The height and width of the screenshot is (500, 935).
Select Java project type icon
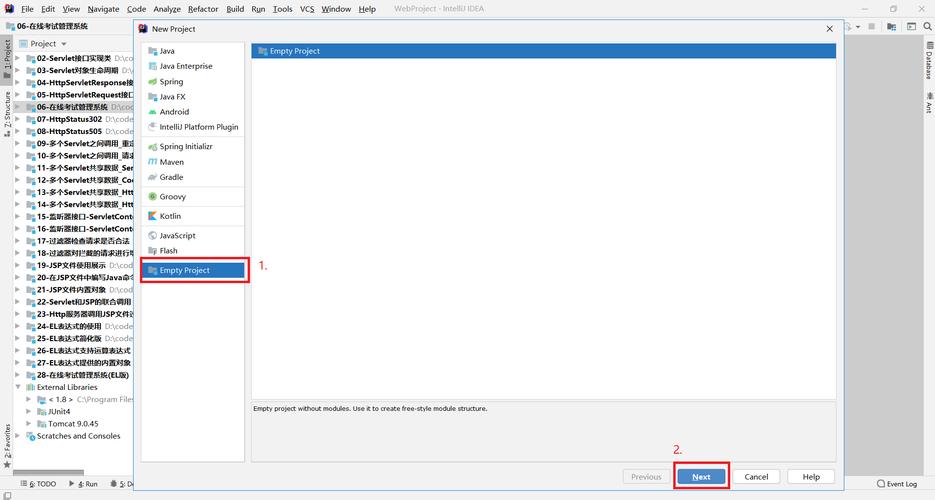pyautogui.click(x=153, y=51)
